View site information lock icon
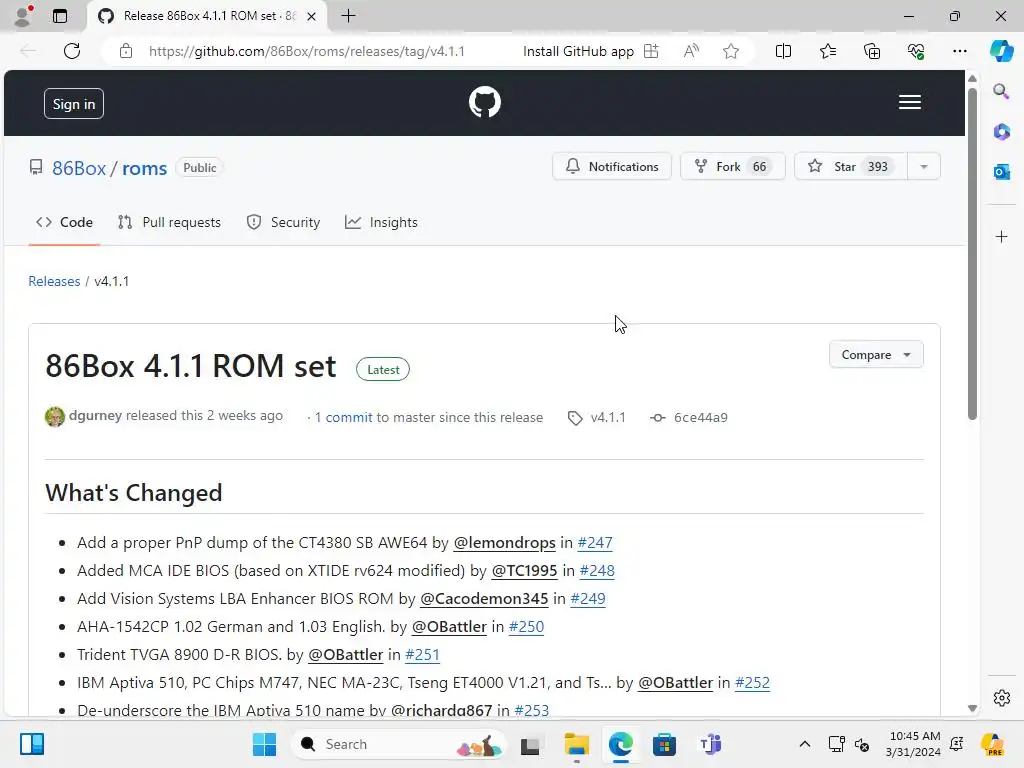 coord(126,51)
